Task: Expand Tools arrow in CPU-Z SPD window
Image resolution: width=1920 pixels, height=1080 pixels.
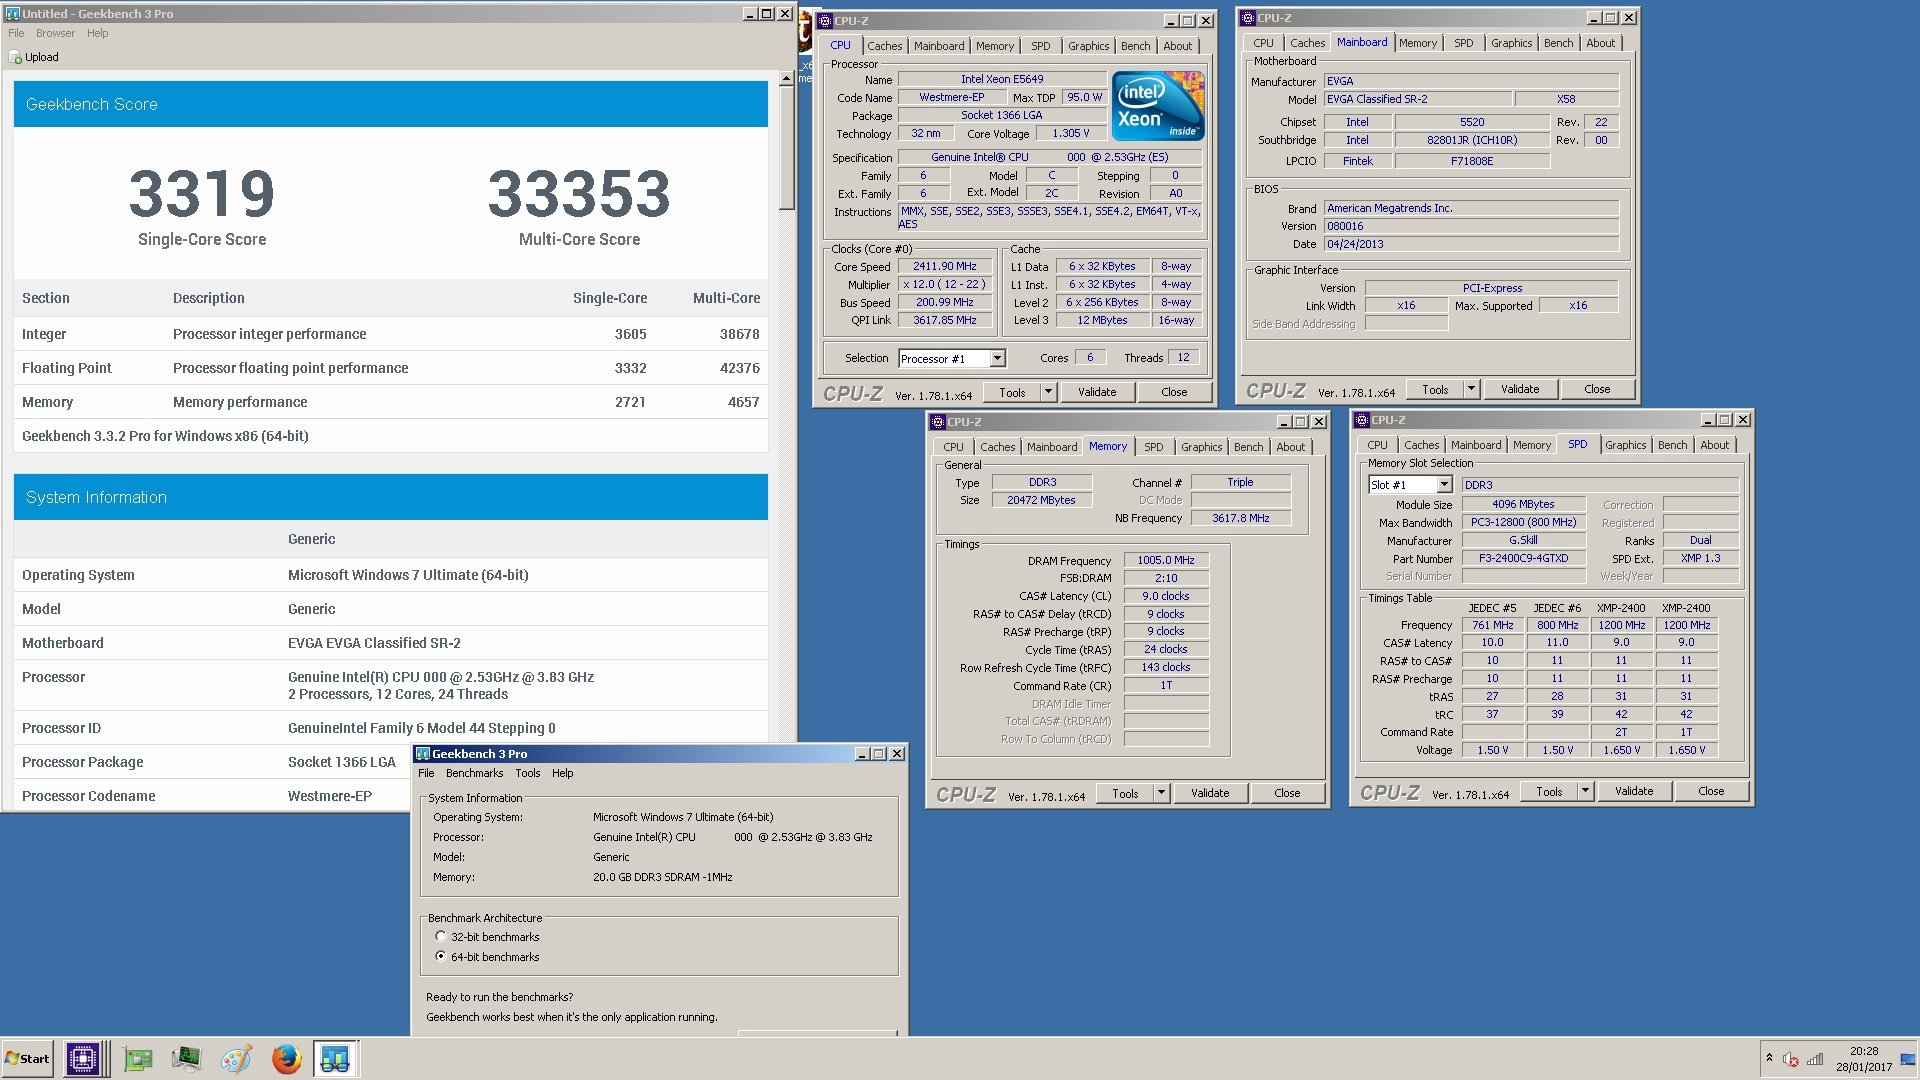Action: point(1585,791)
